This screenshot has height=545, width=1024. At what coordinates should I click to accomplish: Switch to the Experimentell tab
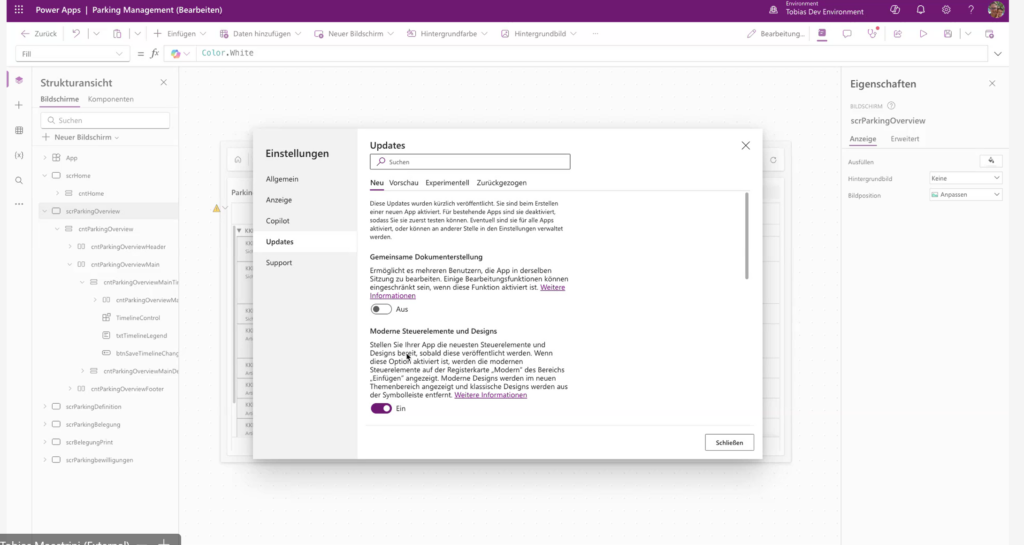pos(447,183)
